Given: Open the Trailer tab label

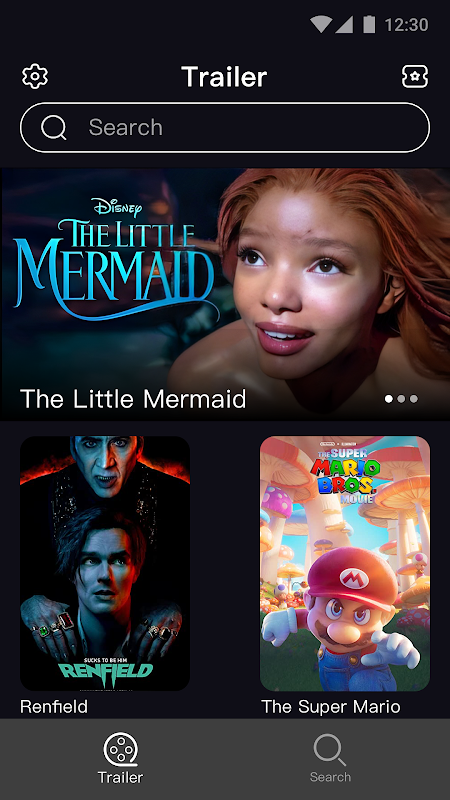Looking at the screenshot, I should coord(120,777).
